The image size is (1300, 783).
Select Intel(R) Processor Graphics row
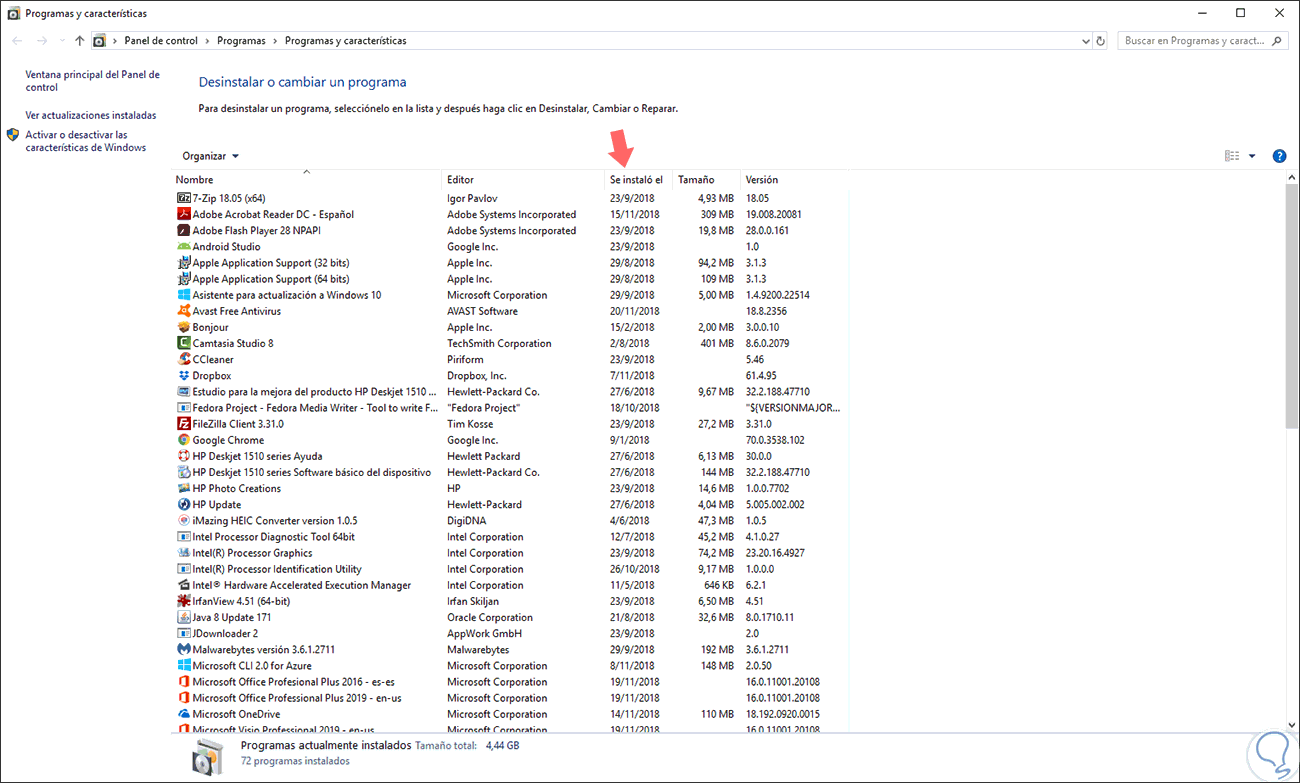click(x=510, y=553)
